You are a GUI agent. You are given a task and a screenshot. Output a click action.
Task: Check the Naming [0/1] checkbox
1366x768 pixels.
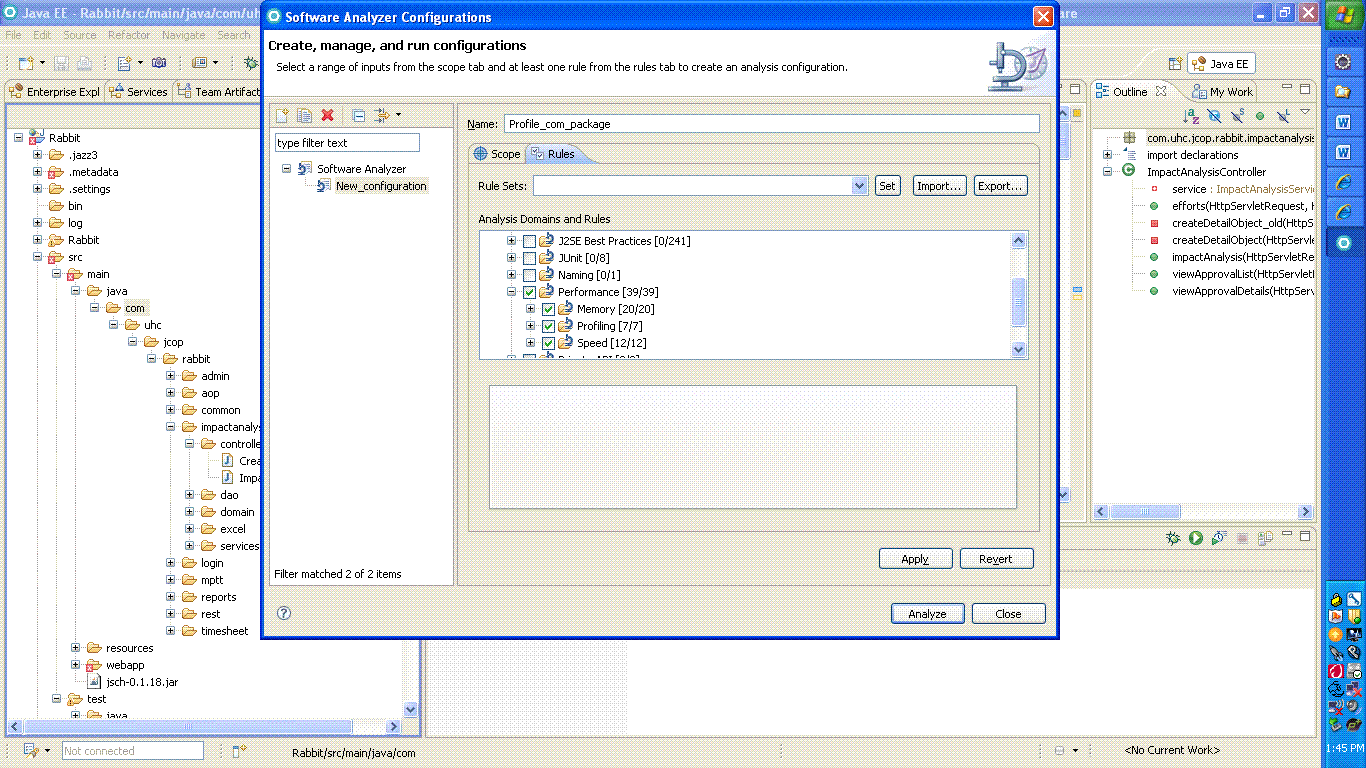[x=529, y=275]
